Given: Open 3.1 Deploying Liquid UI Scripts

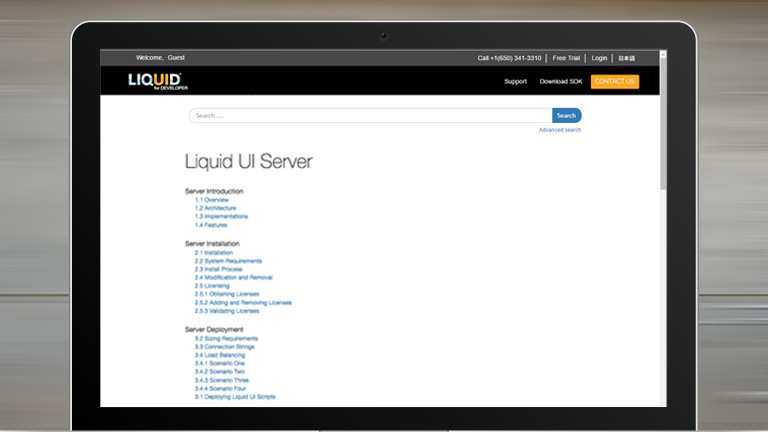Looking at the screenshot, I should (x=234, y=397).
